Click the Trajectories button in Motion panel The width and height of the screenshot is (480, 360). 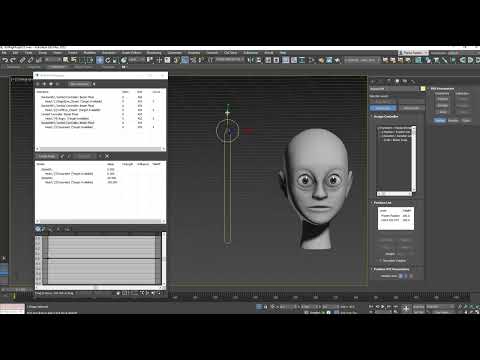point(411,108)
